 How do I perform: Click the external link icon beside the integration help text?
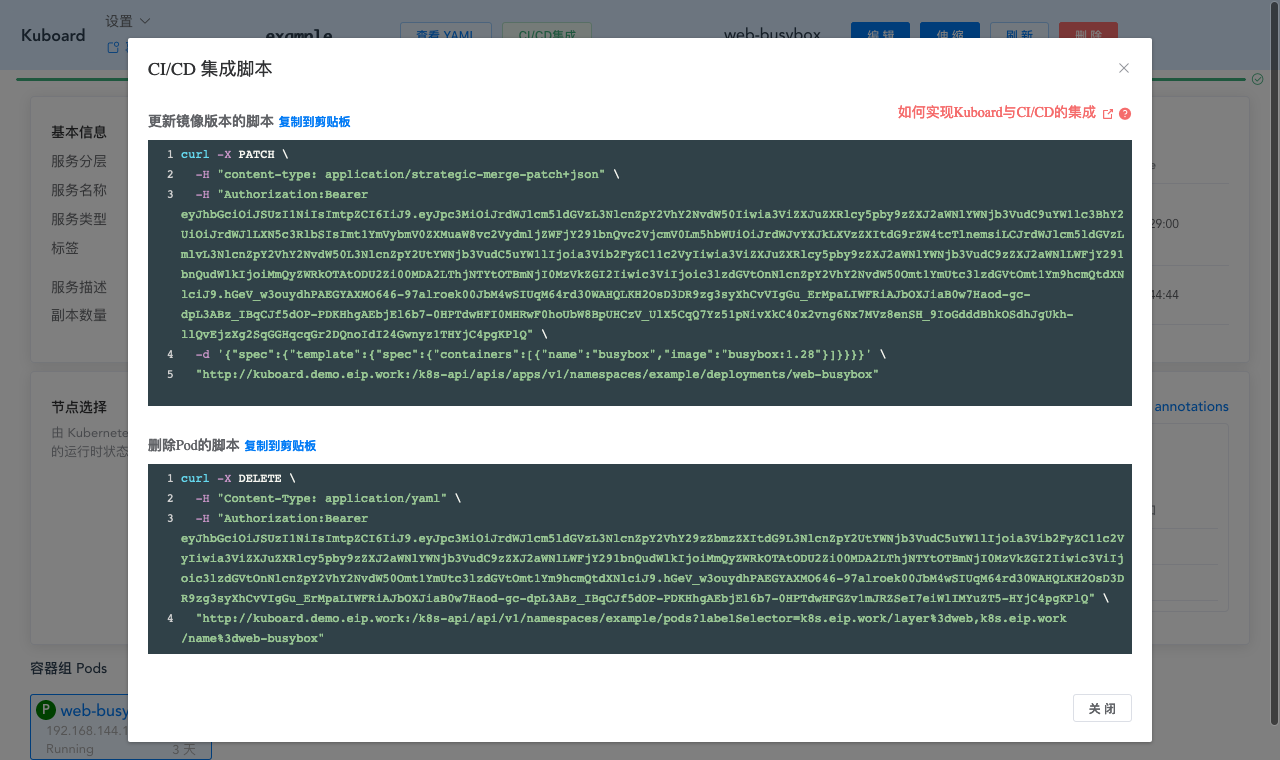tap(1108, 114)
